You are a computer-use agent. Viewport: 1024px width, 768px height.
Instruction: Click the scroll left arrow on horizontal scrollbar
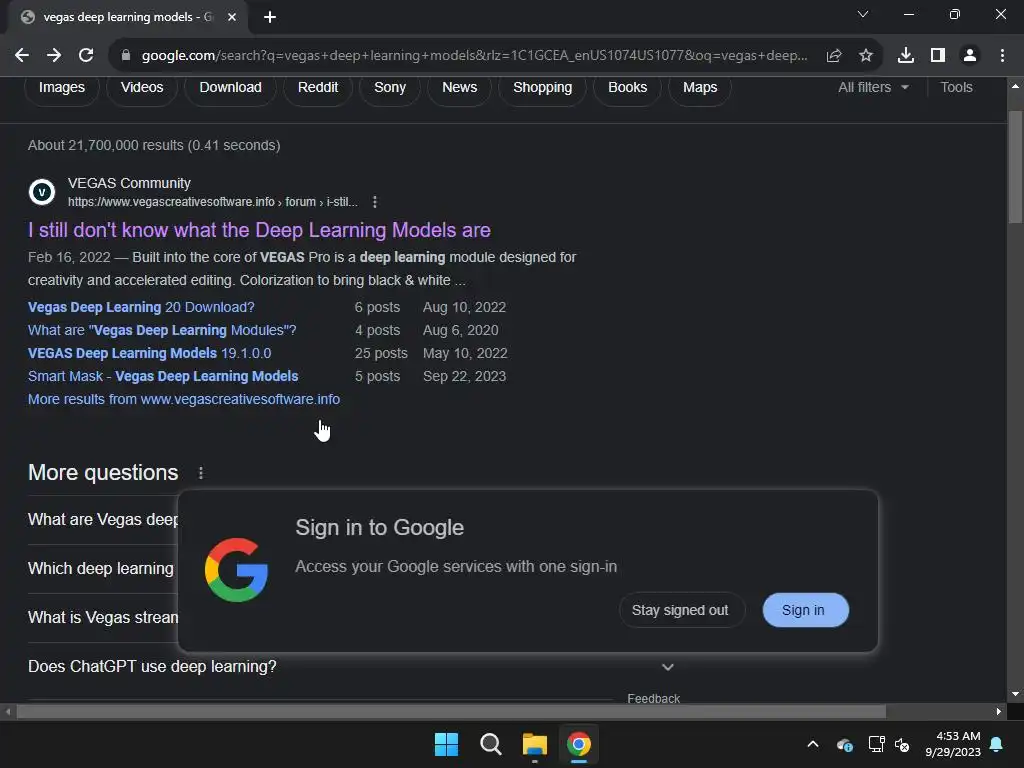click(x=7, y=711)
